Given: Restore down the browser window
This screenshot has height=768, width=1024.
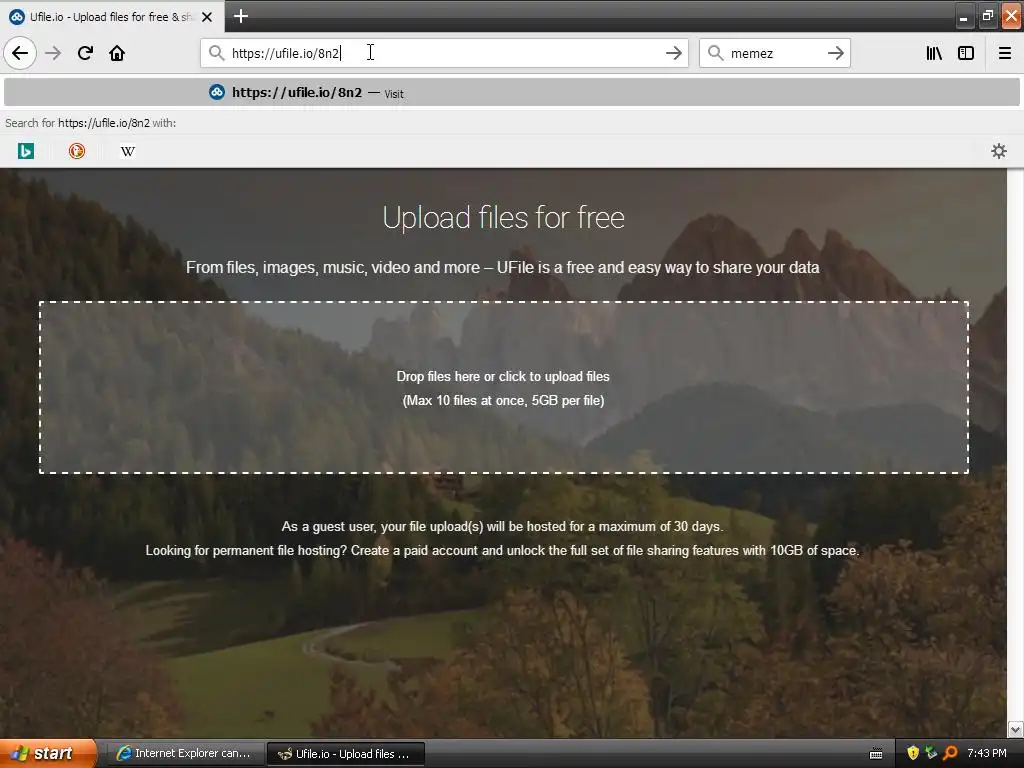Looking at the screenshot, I should 987,16.
